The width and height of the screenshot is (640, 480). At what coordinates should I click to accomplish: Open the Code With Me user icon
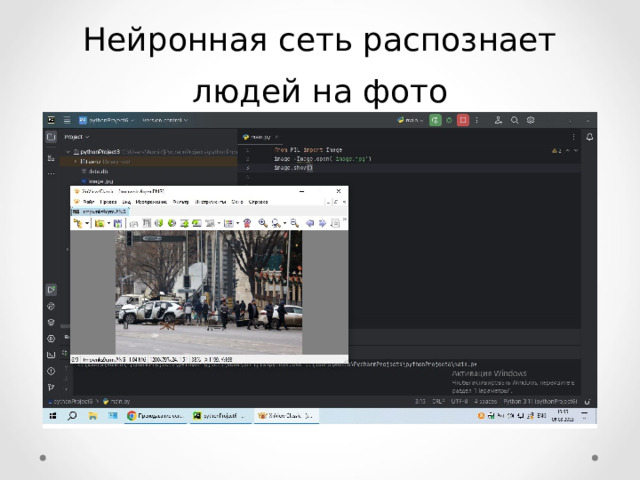[x=498, y=120]
